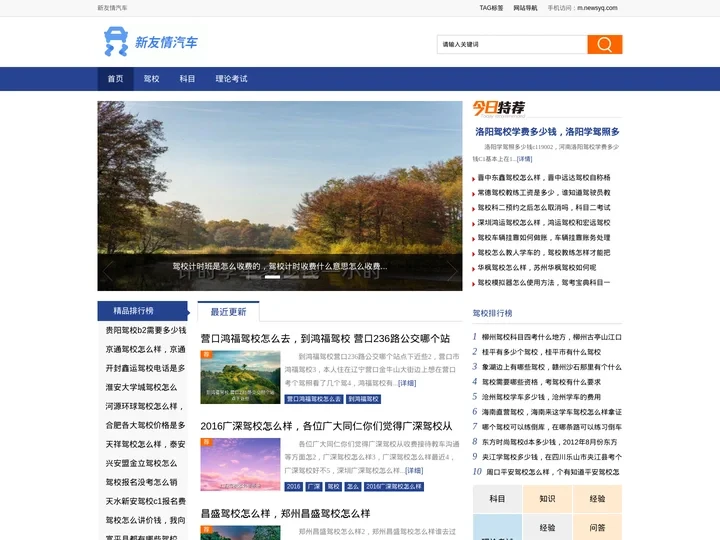720x540 pixels.
Task: Open ranking item 开封鑫运驾校电话是多
Action: [146, 368]
